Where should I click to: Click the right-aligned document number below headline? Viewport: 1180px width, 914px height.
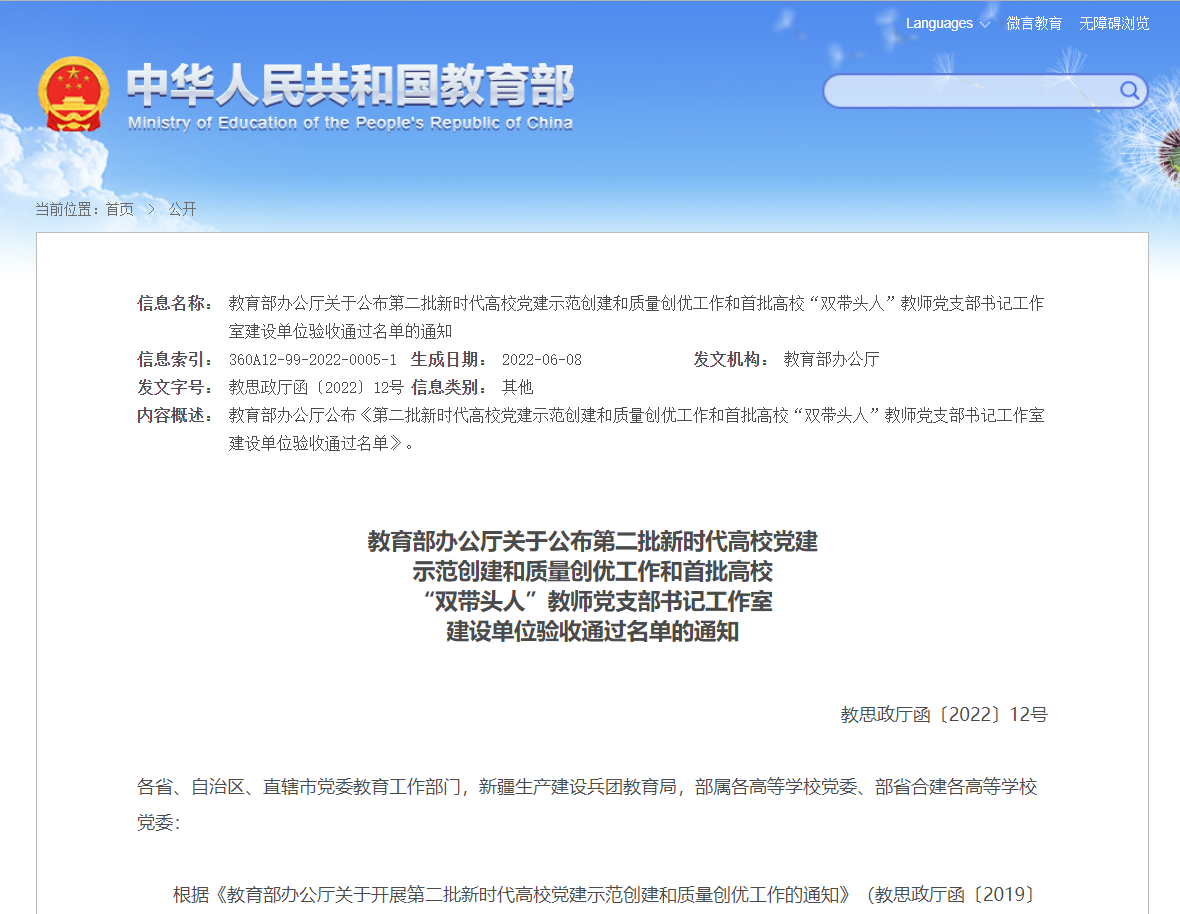tap(943, 714)
